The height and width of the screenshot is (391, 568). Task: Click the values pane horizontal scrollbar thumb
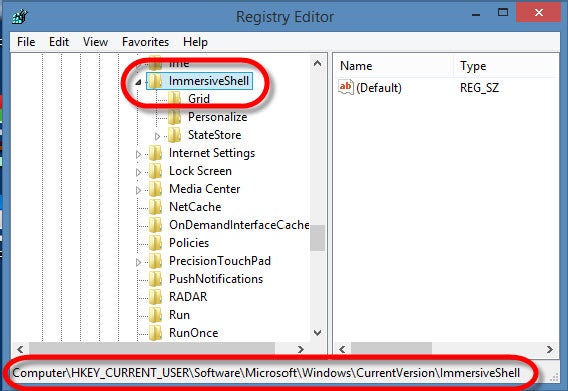391,349
